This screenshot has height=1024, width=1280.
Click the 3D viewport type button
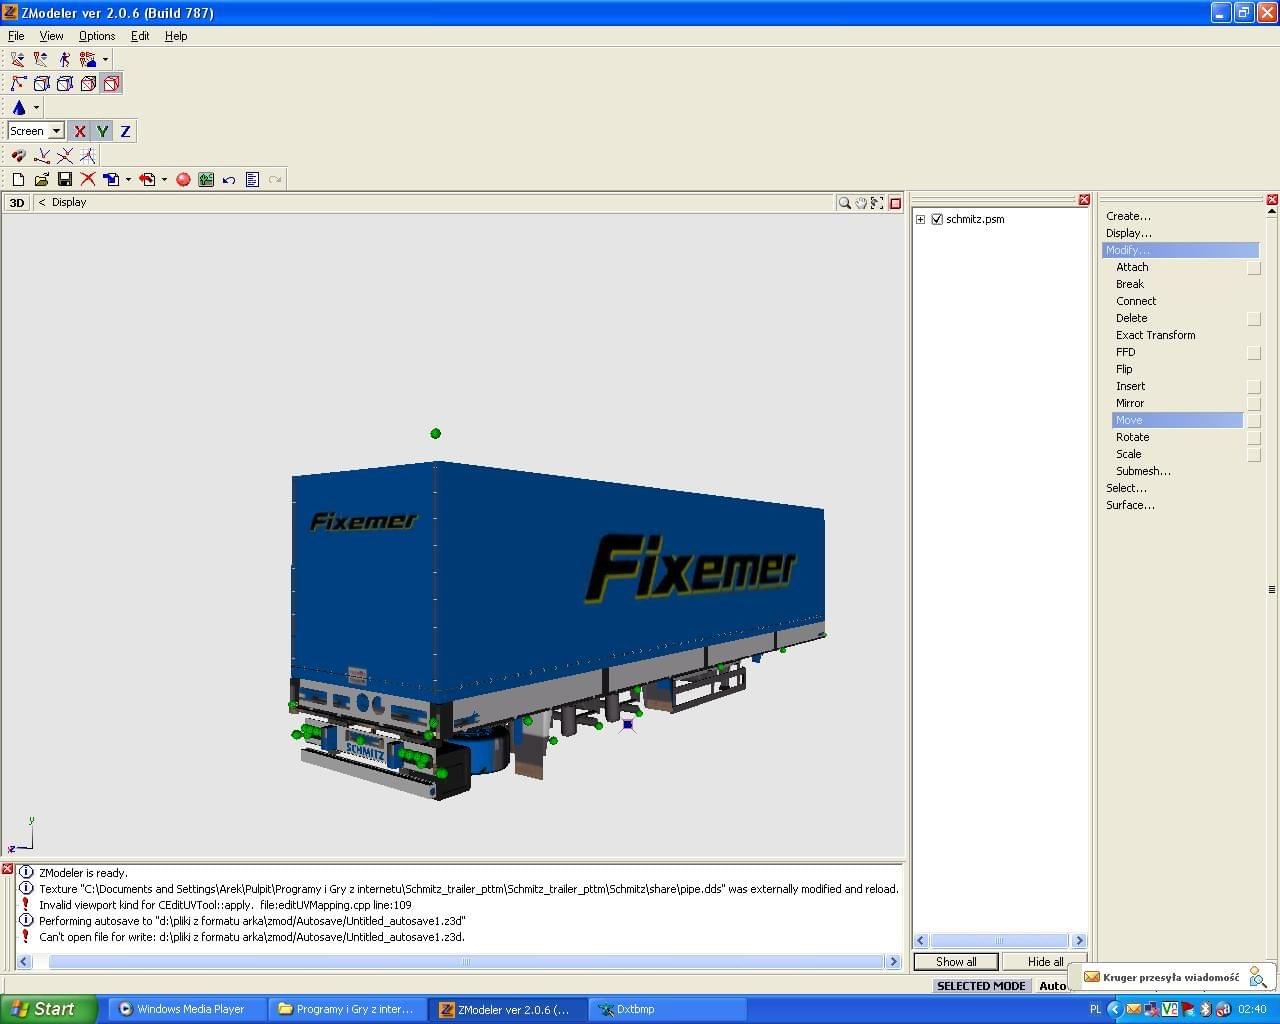pos(16,203)
